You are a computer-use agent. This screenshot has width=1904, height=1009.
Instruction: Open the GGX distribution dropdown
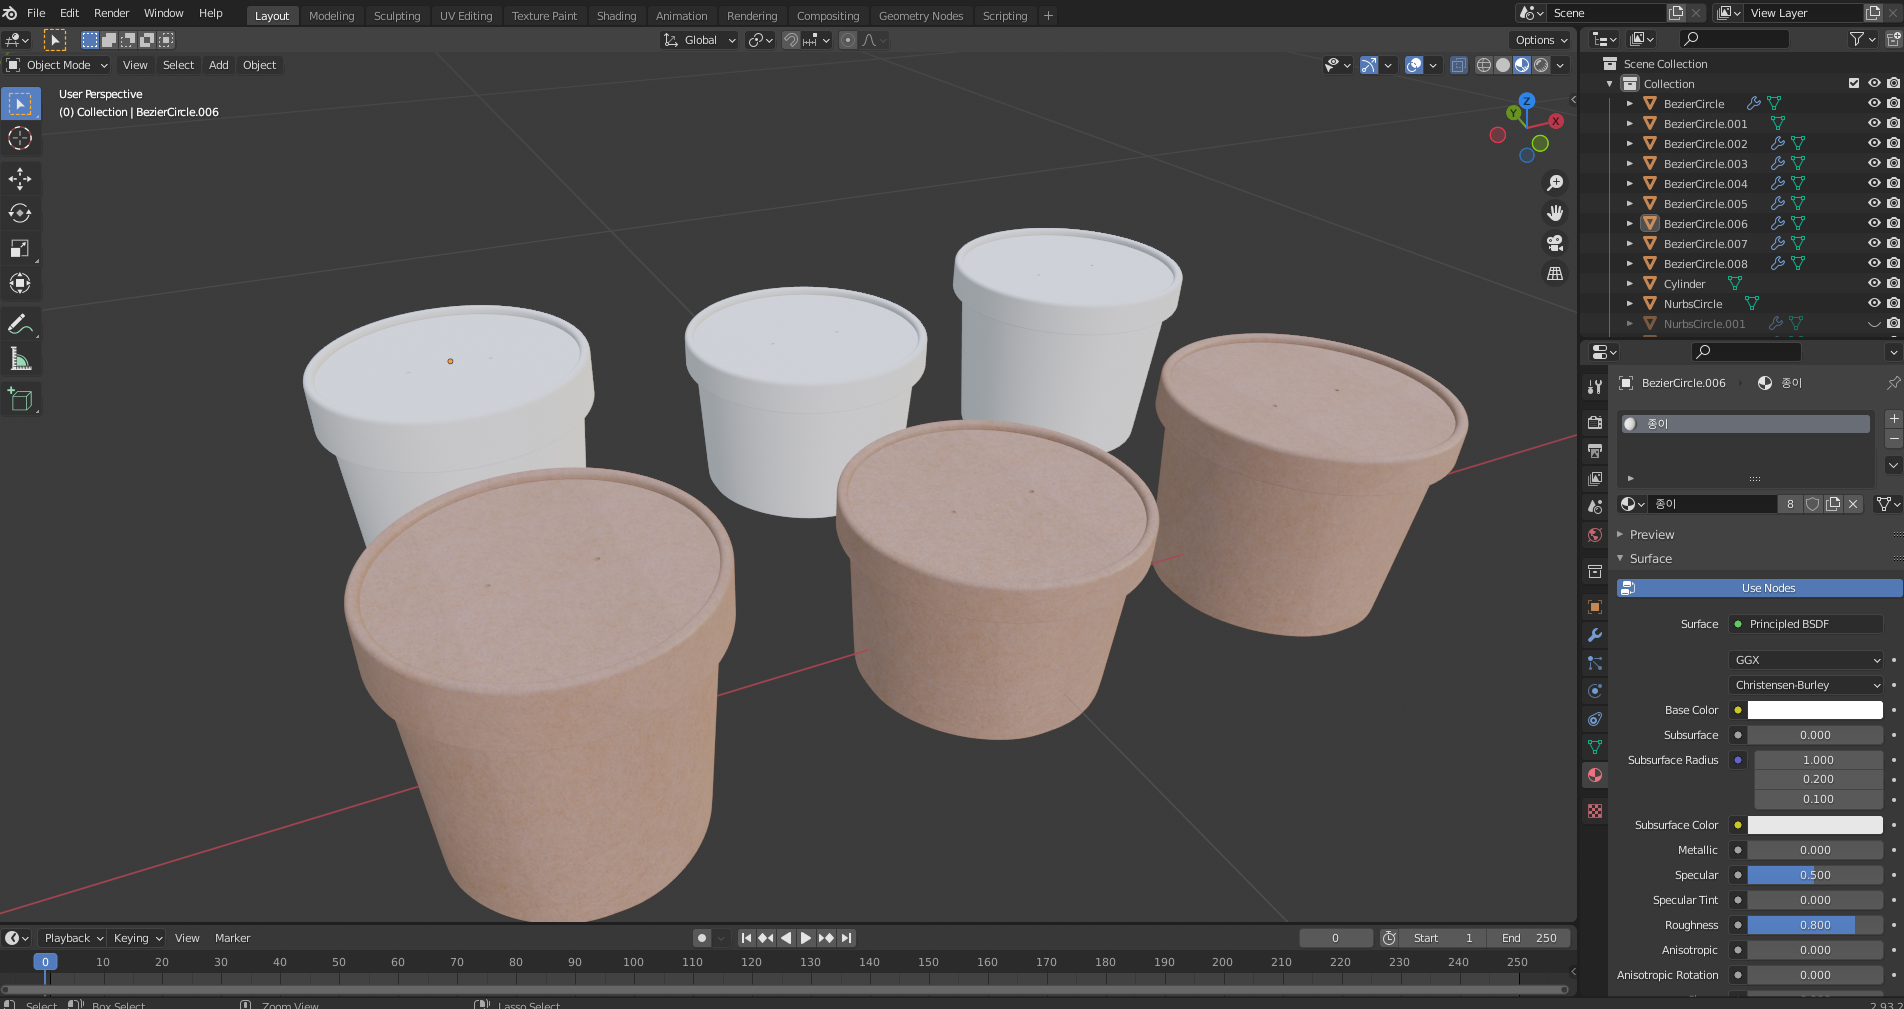point(1806,660)
